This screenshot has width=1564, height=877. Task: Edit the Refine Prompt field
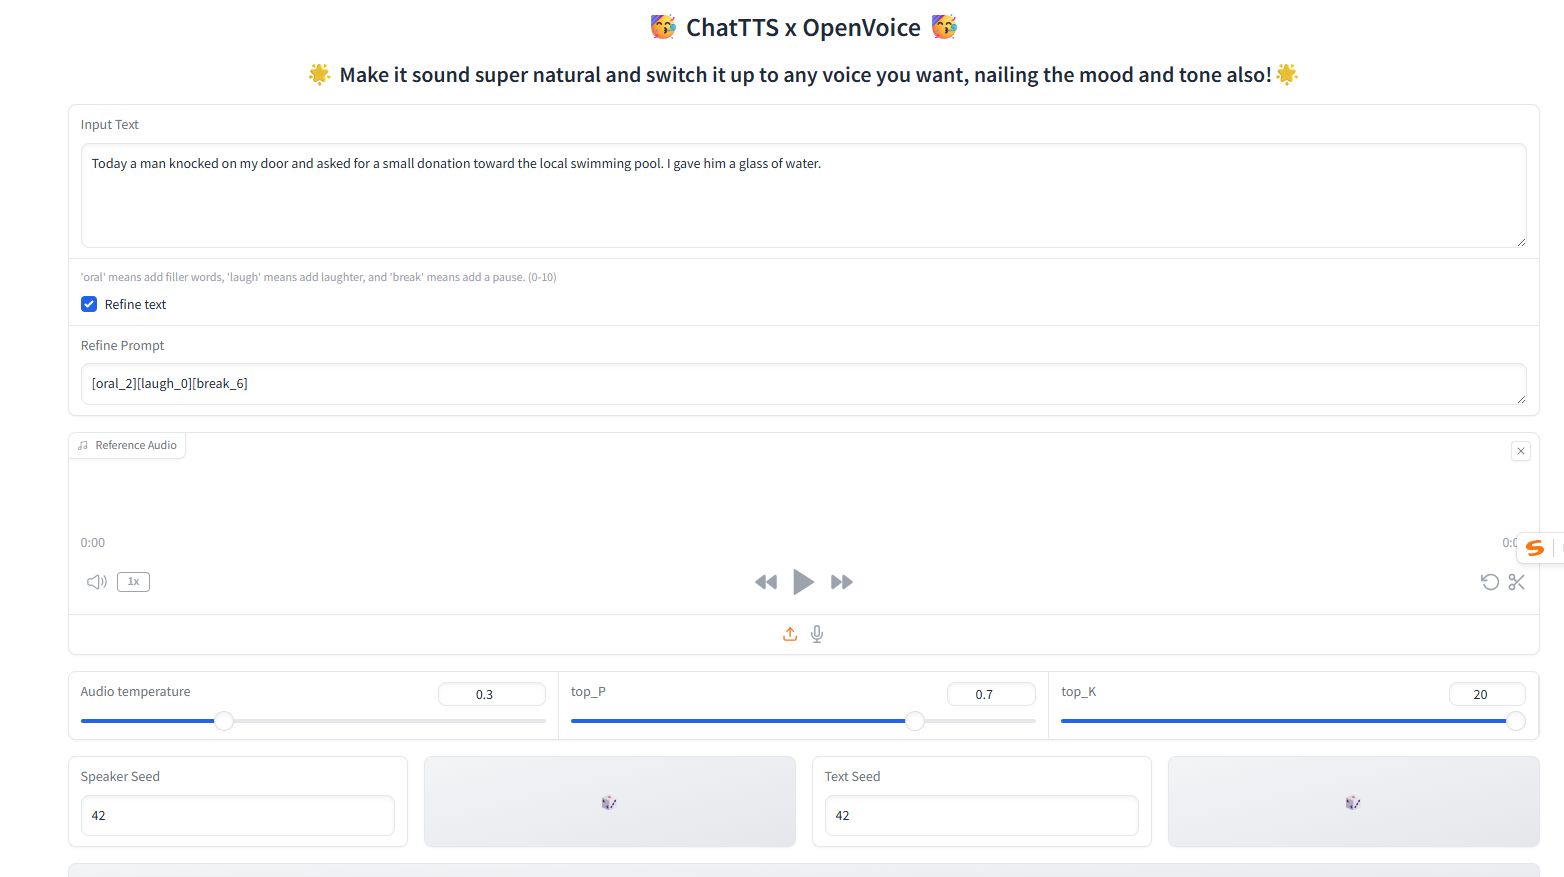click(x=803, y=384)
